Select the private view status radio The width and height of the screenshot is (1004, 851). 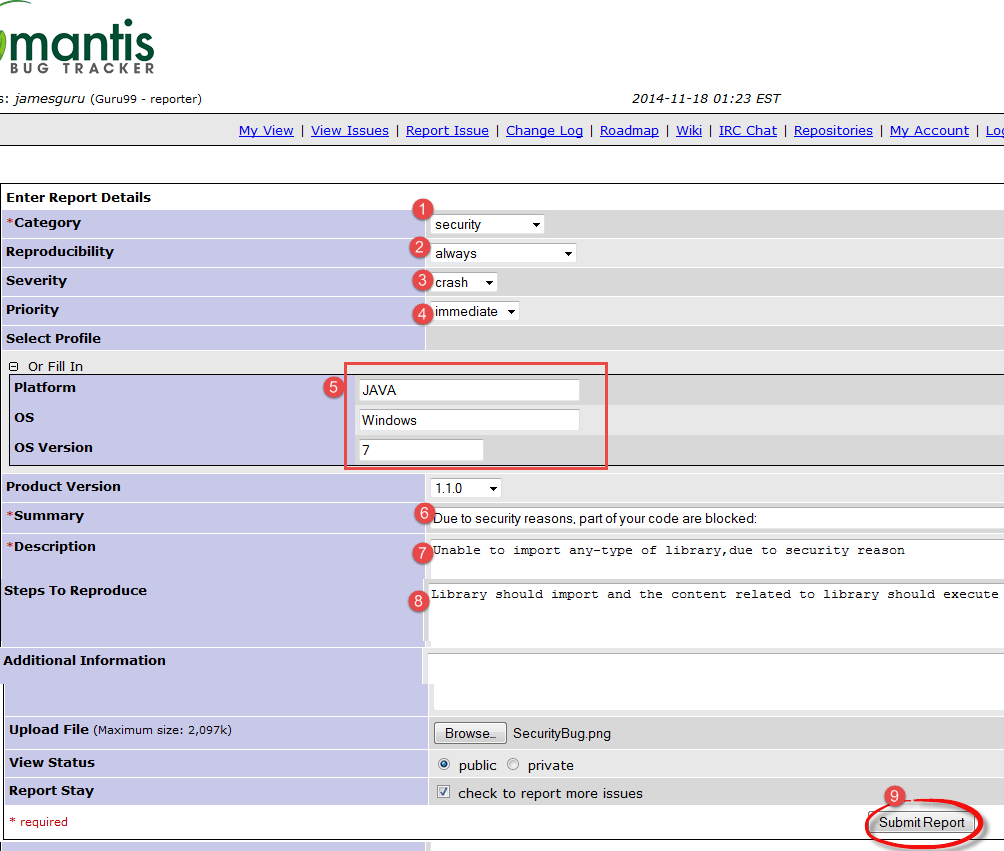513,765
